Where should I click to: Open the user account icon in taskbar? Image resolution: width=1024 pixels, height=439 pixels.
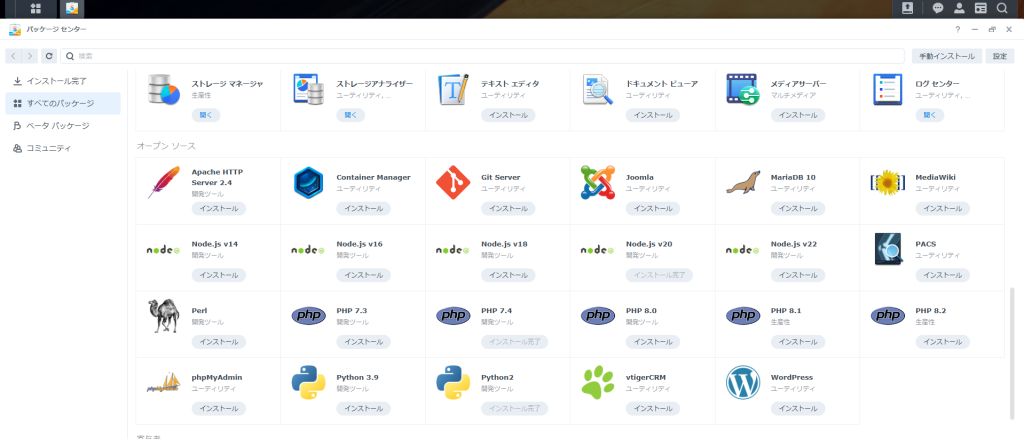click(959, 8)
